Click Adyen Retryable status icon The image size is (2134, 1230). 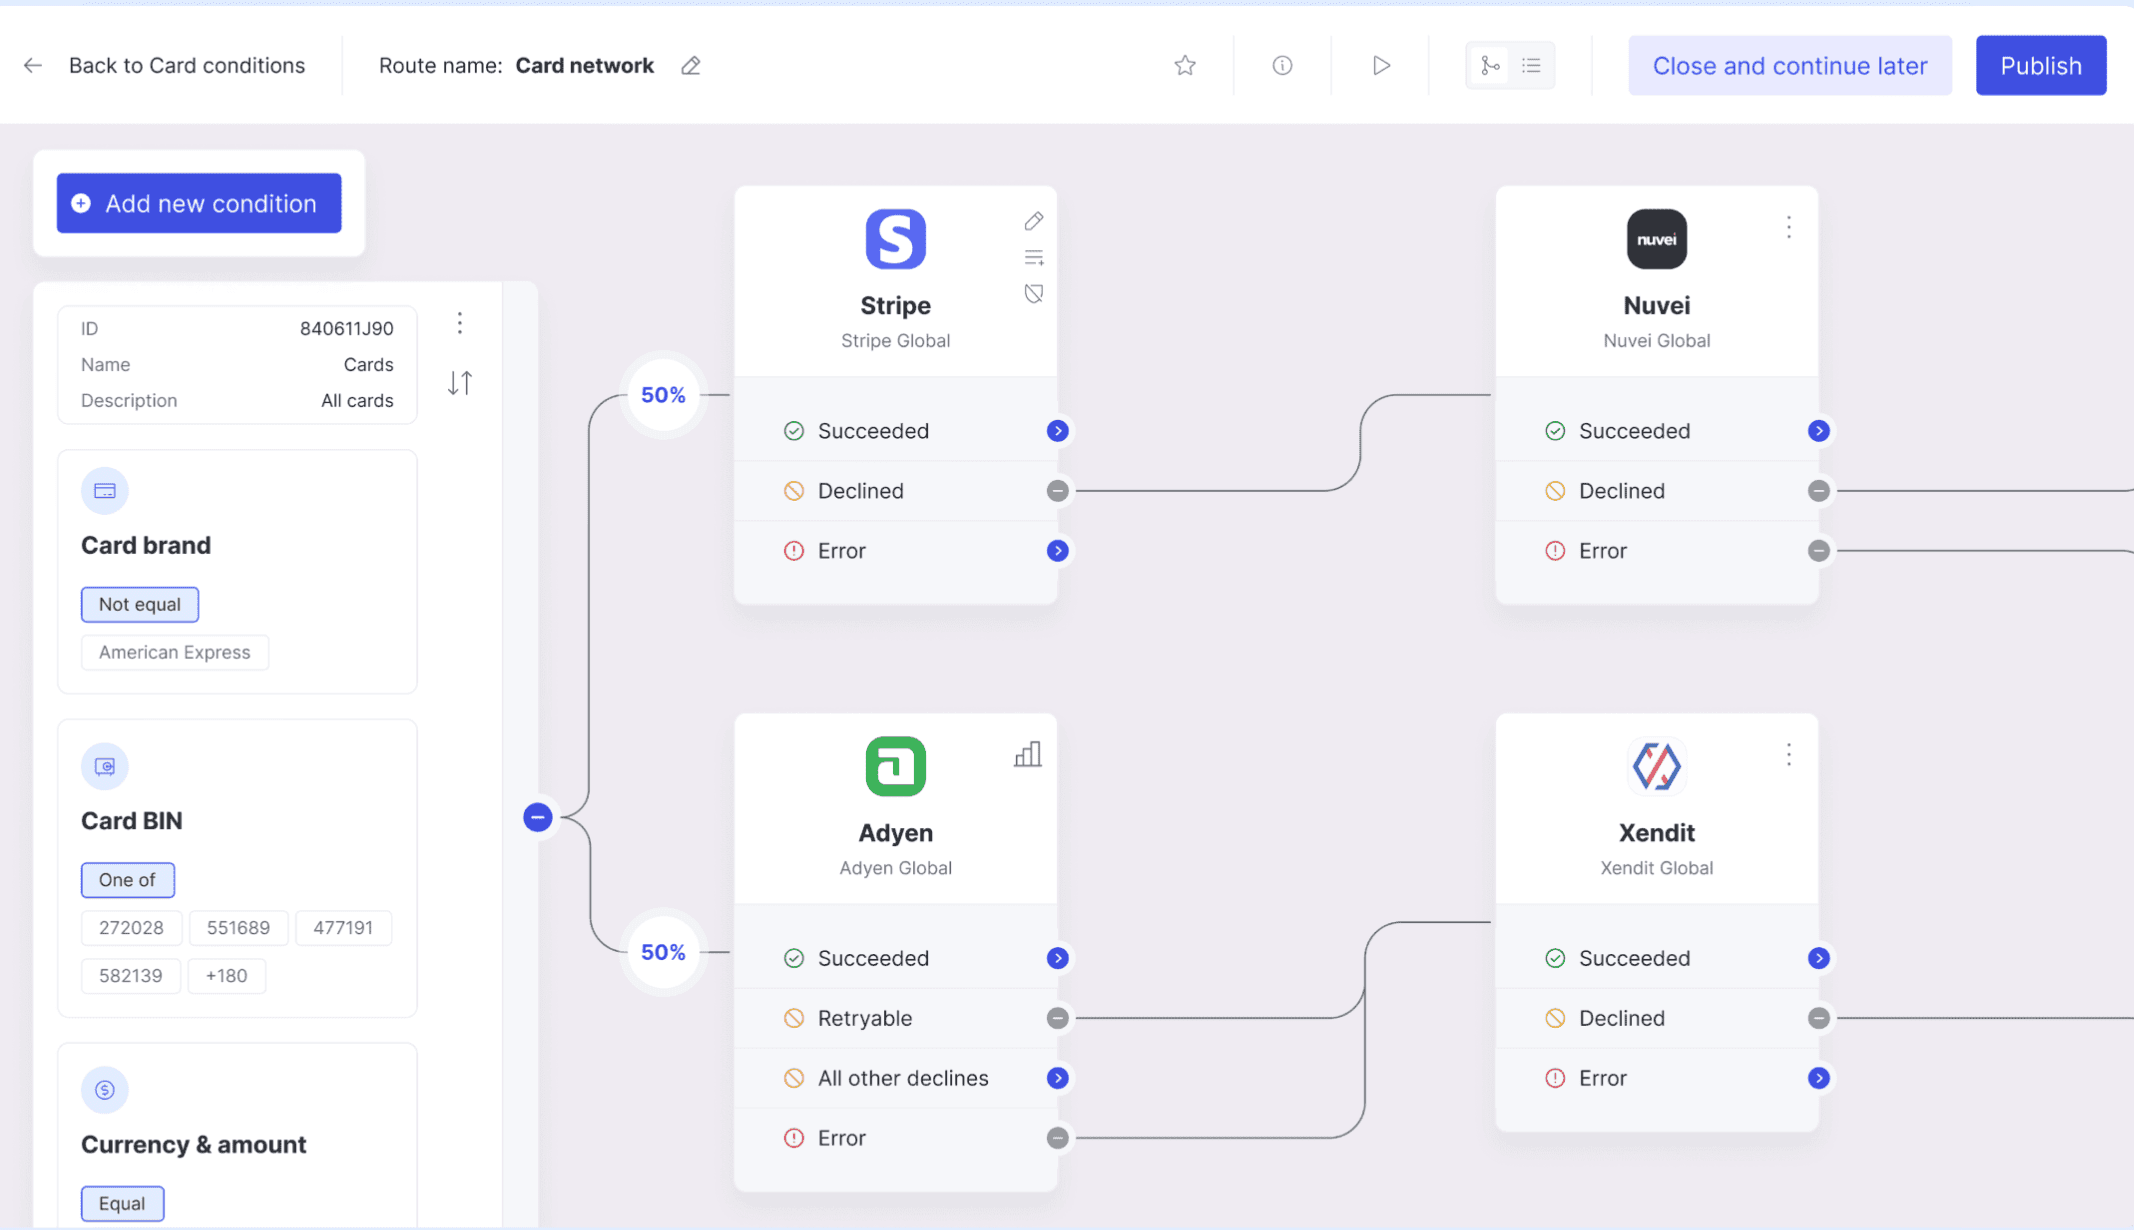tap(794, 1018)
